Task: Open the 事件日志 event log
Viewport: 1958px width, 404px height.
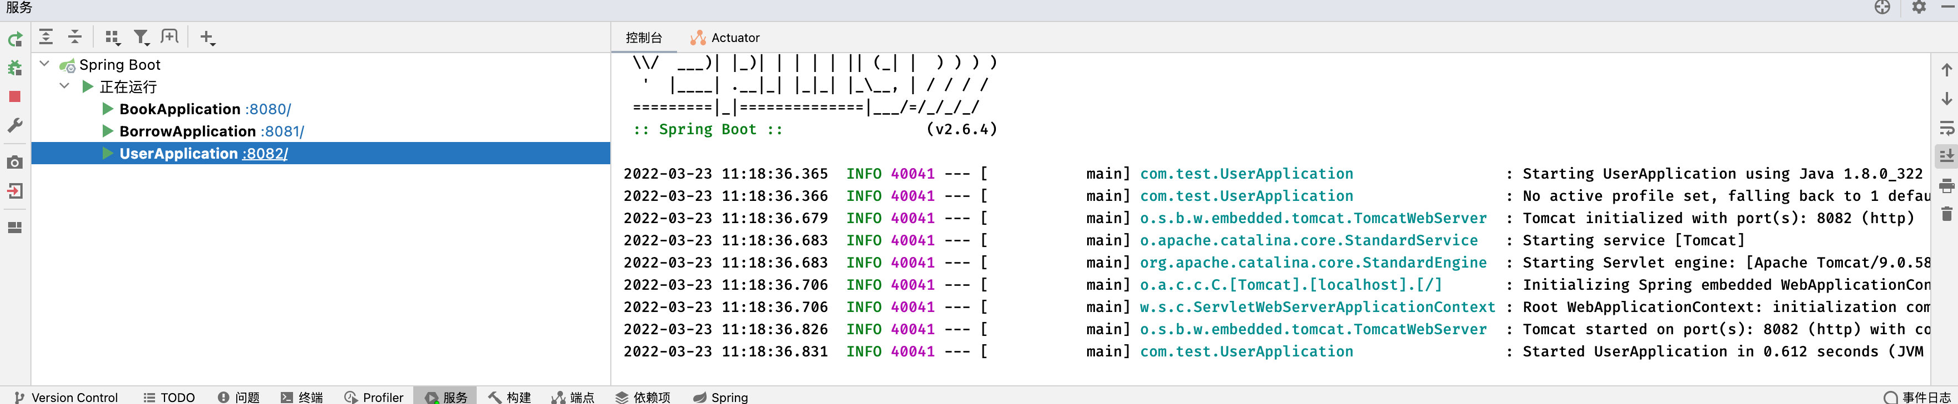Action: (x=1917, y=397)
